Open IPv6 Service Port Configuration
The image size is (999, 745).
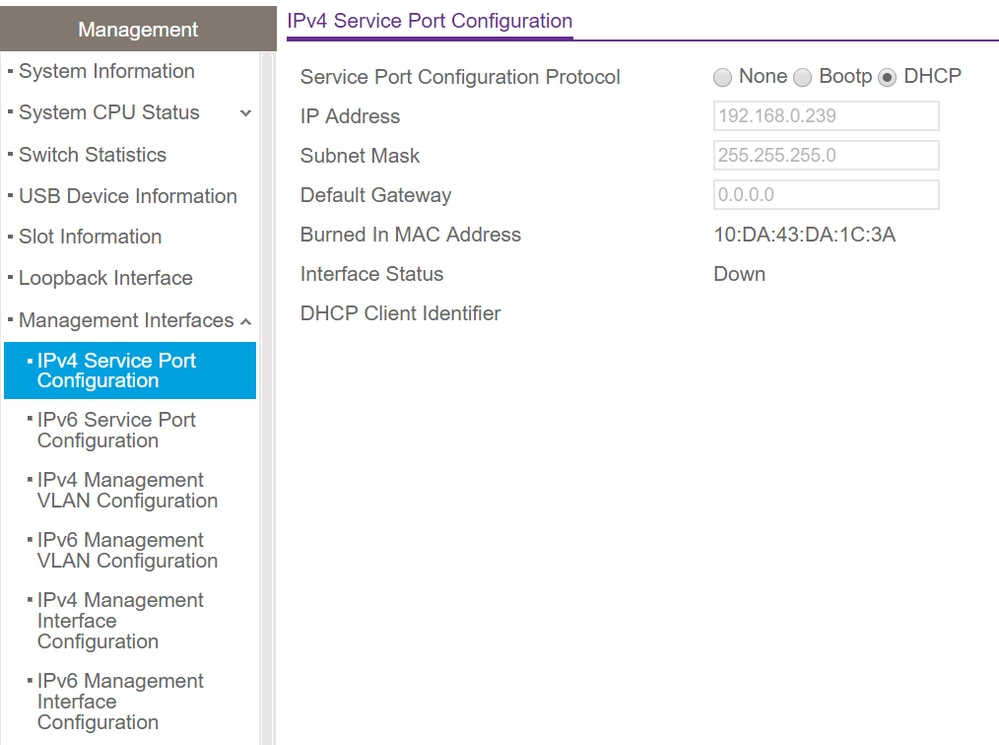[116, 430]
